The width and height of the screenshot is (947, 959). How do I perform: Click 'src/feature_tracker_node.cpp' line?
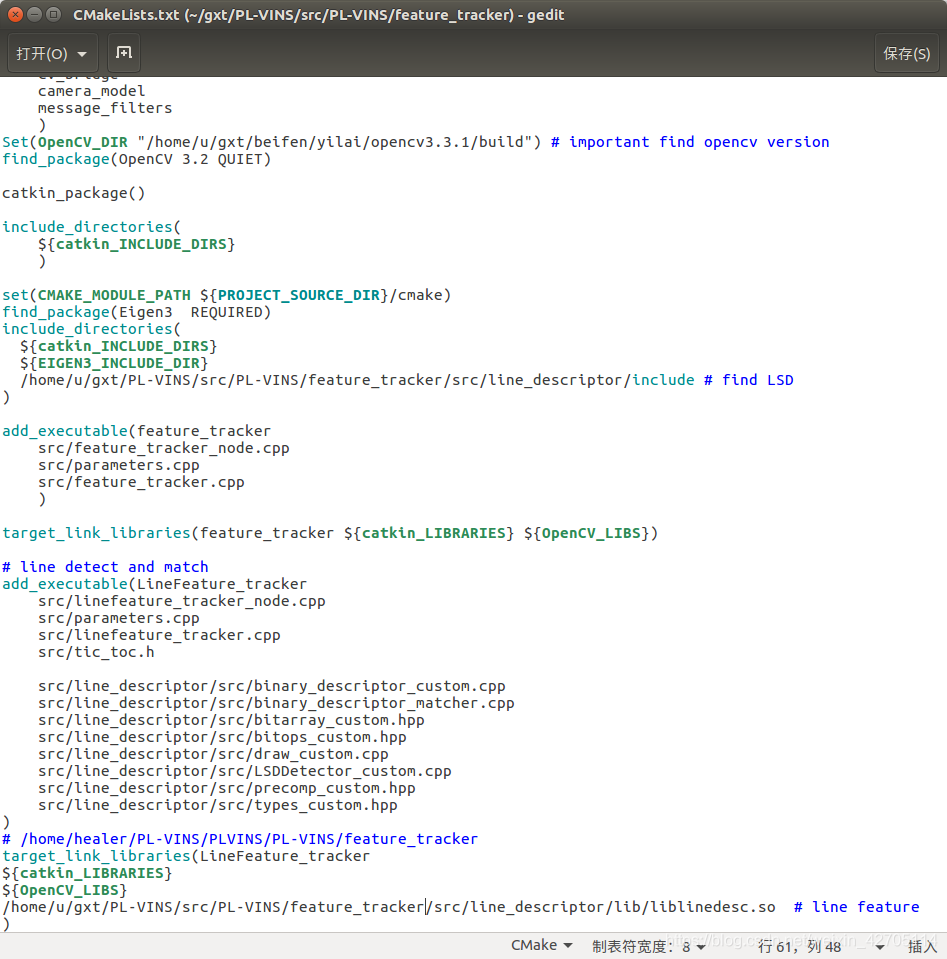pyautogui.click(x=163, y=448)
